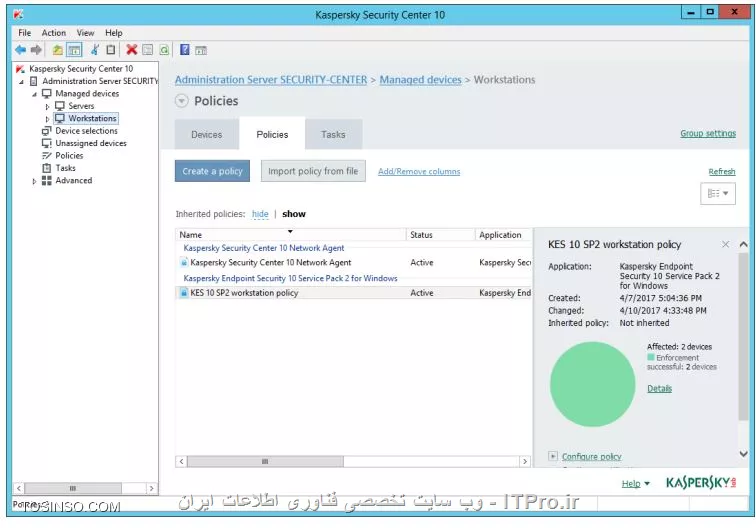The width and height of the screenshot is (756, 528).
Task: Open the Group settings link
Action: tap(708, 134)
